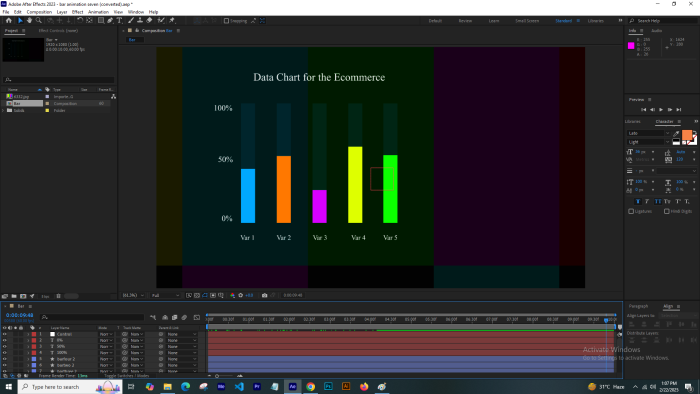This screenshot has width=700, height=394.
Task: Select the Horizontal Type tool
Action: point(120,21)
